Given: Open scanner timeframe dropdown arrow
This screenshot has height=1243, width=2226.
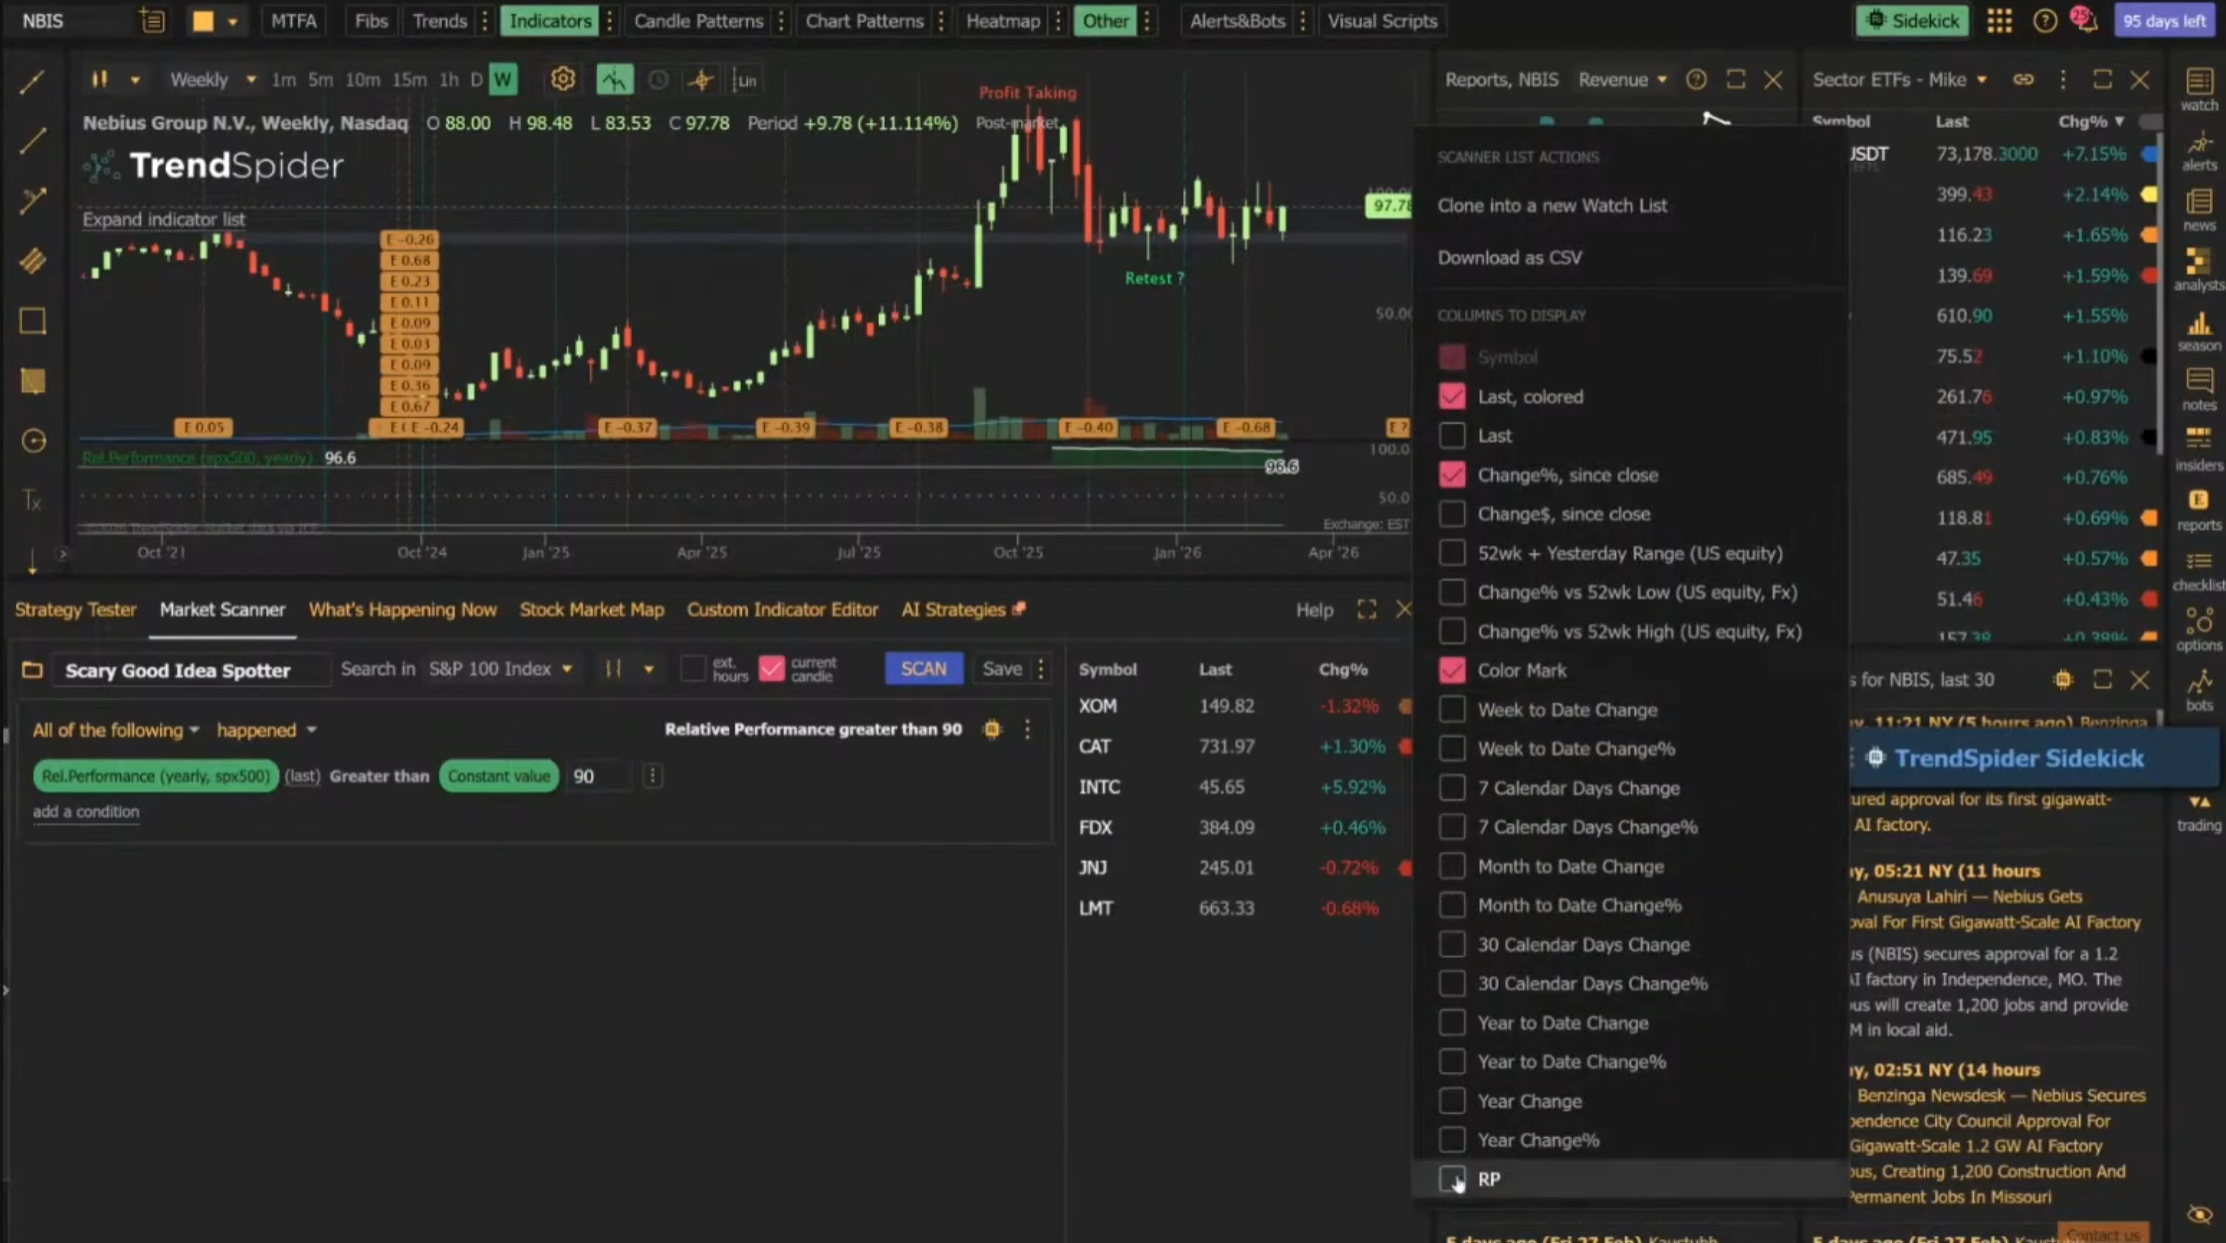Looking at the screenshot, I should point(648,668).
